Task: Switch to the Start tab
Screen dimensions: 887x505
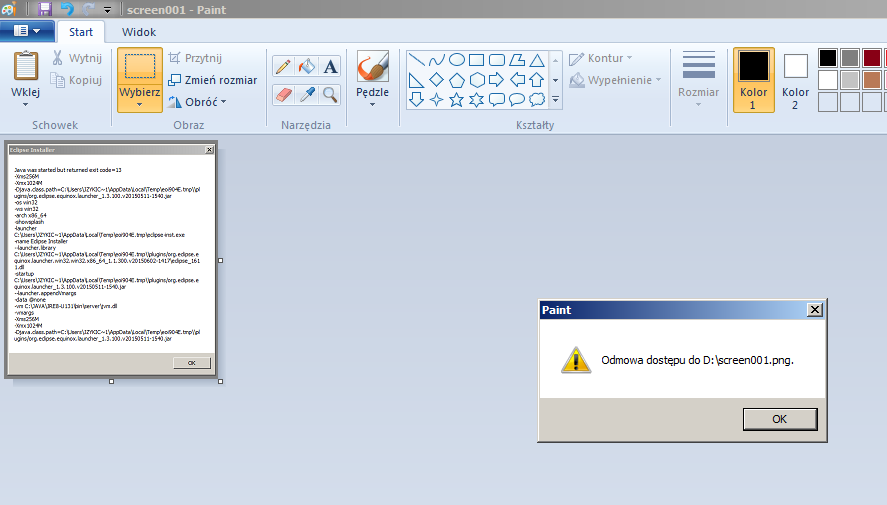Action: [x=81, y=32]
